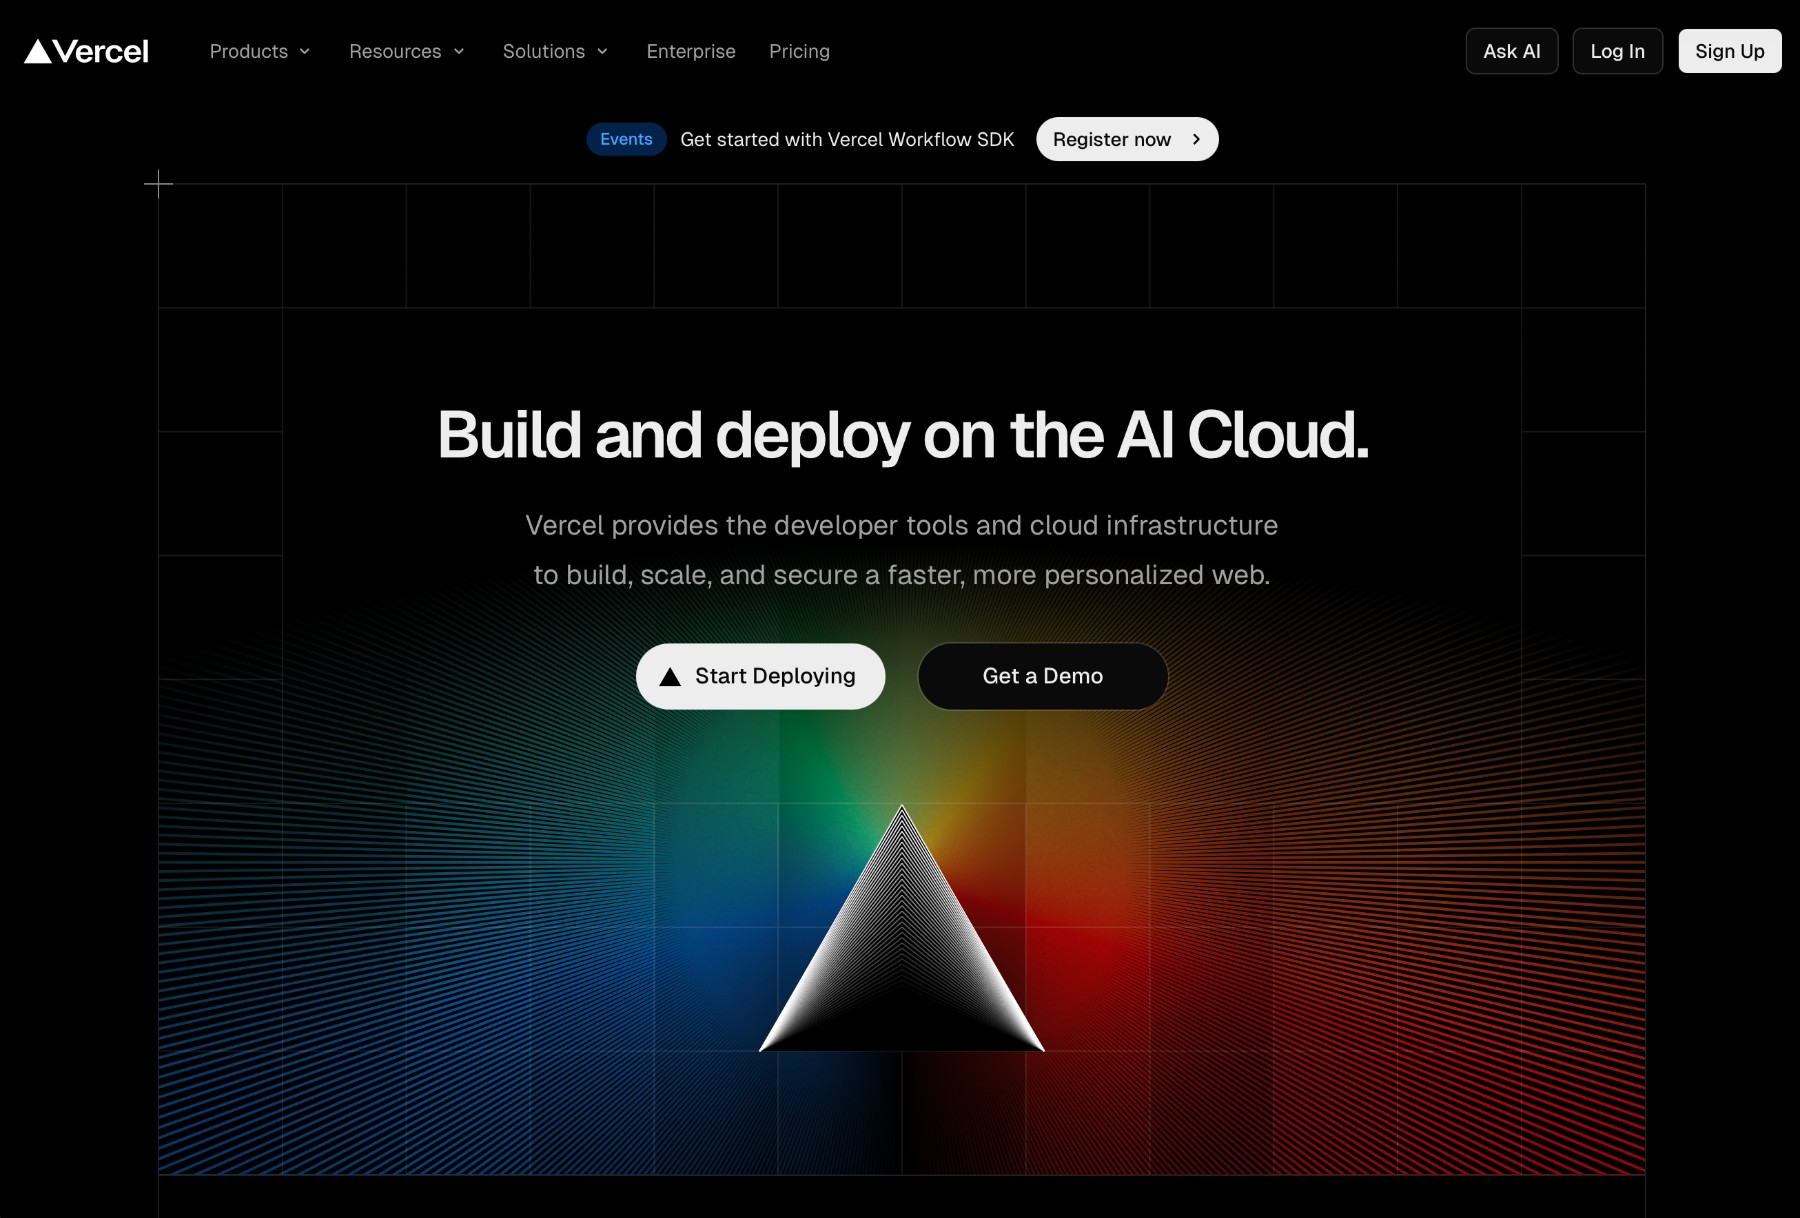Expand the Solutions chevron arrow
This screenshot has width=1800, height=1218.
602,52
